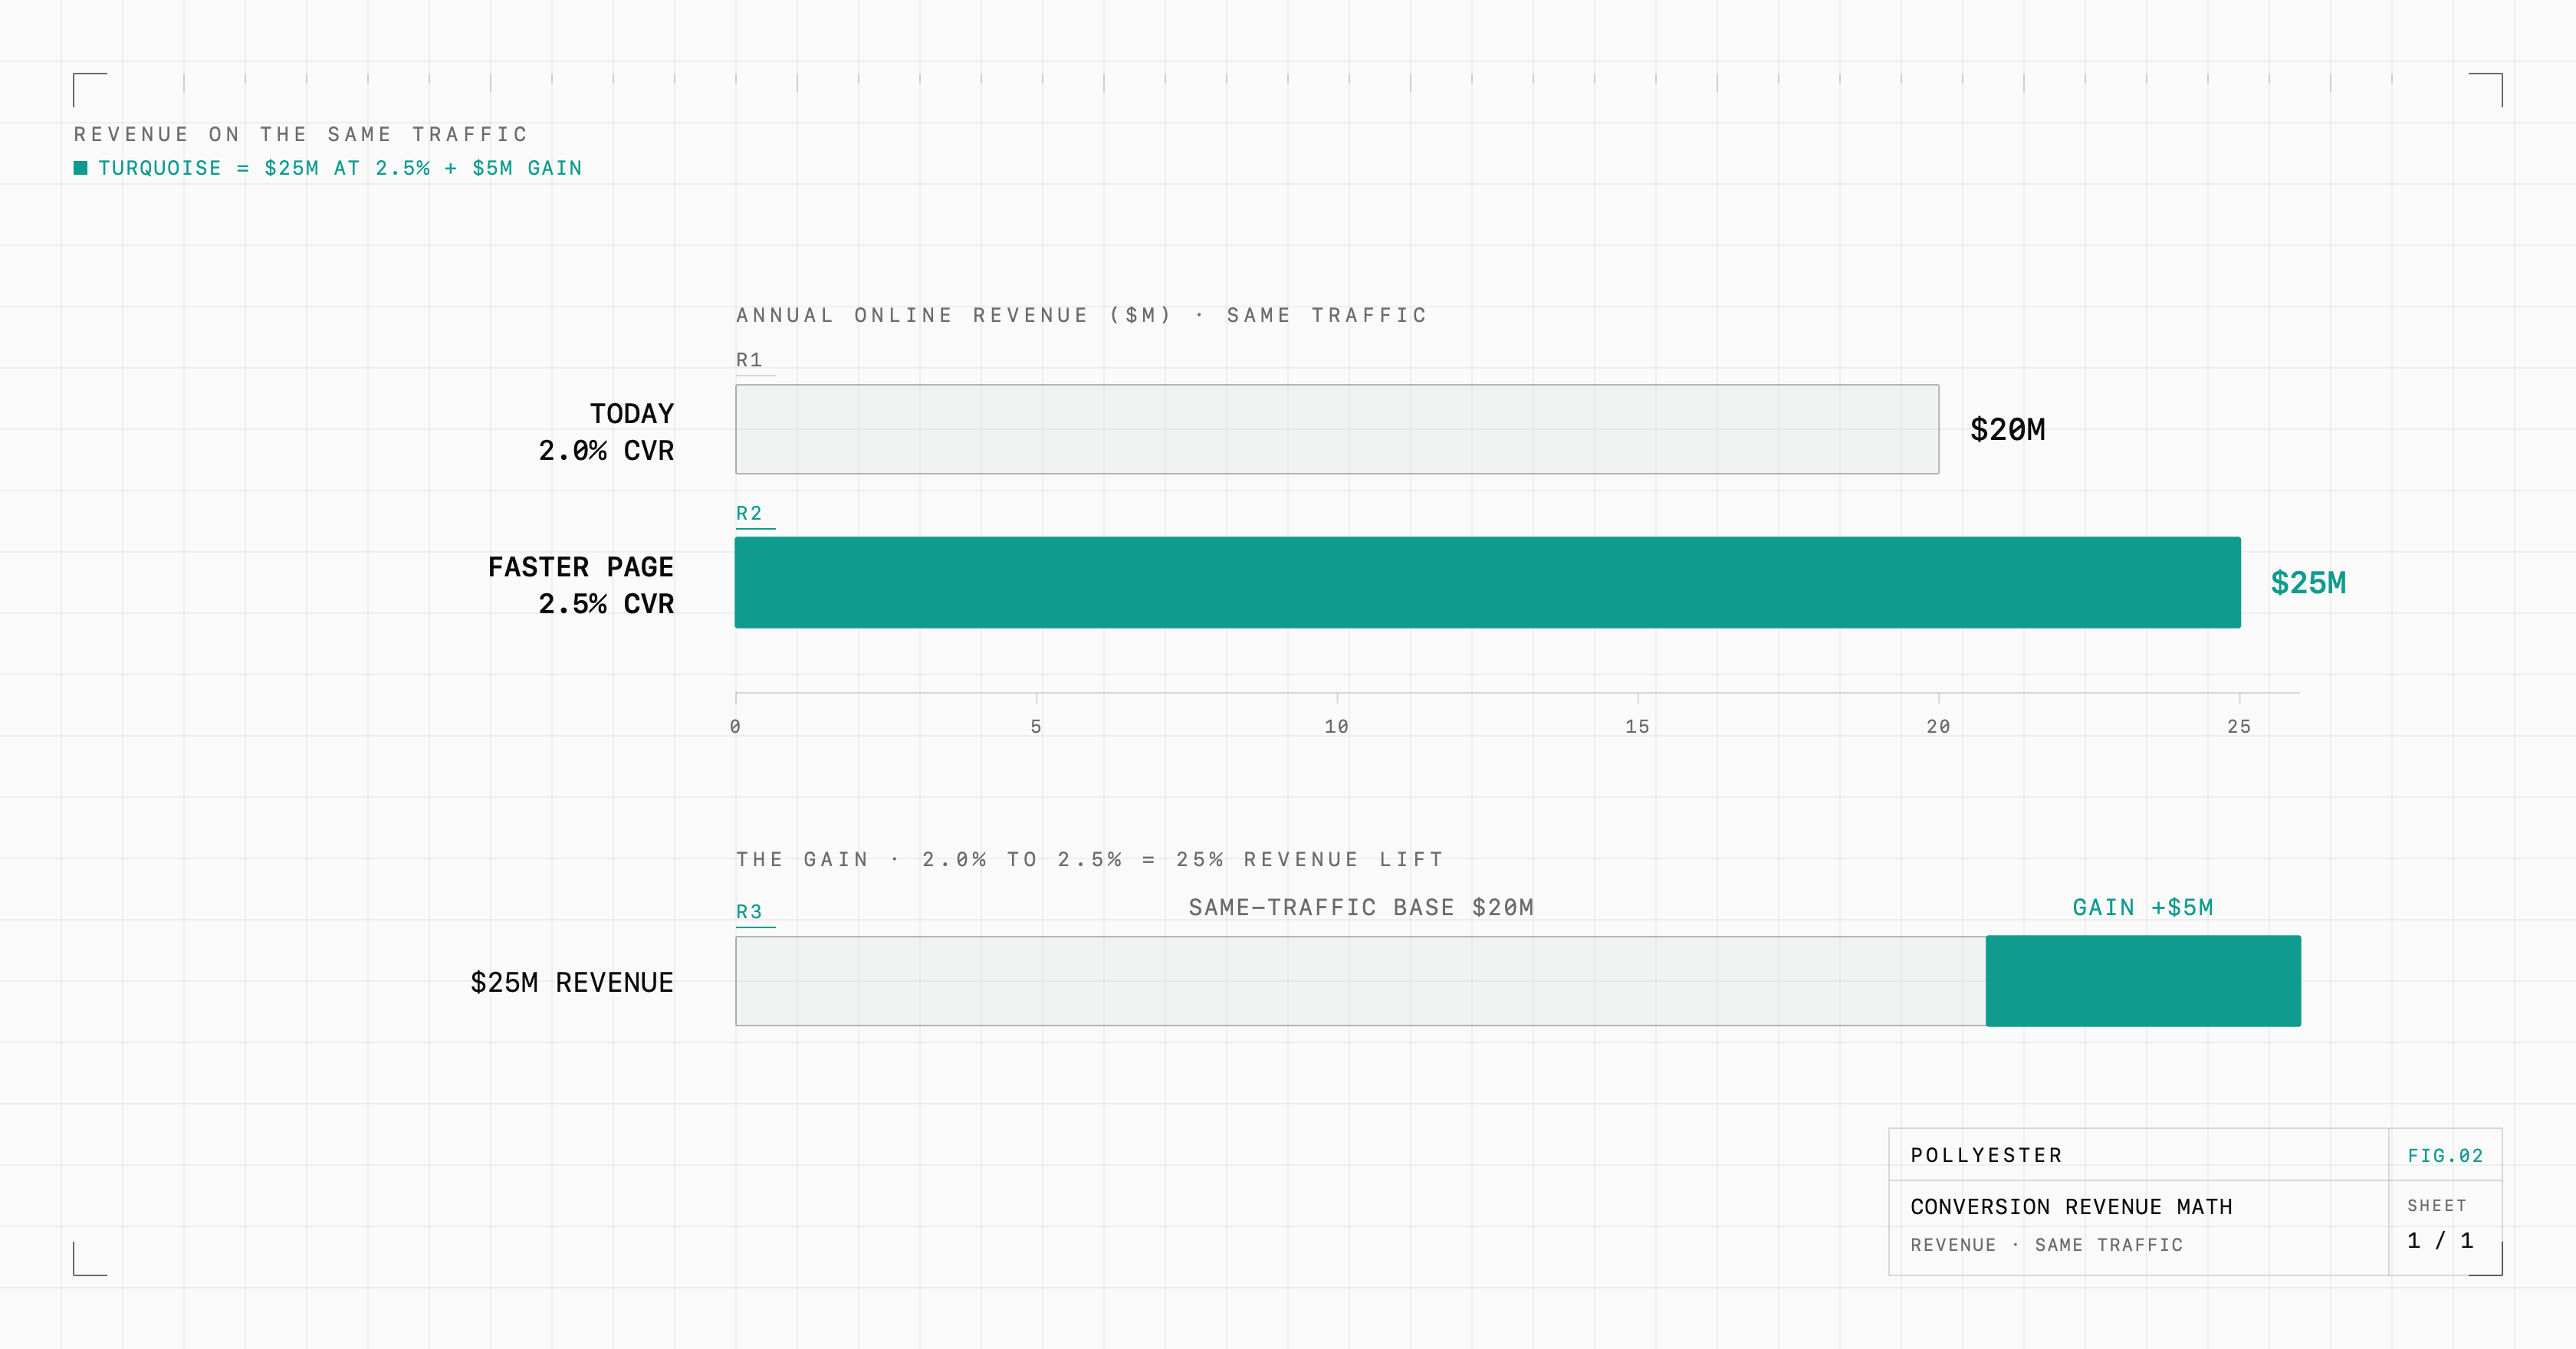This screenshot has height=1349, width=2576.
Task: Click the 'FASTER PAGE' row label
Action: click(581, 567)
